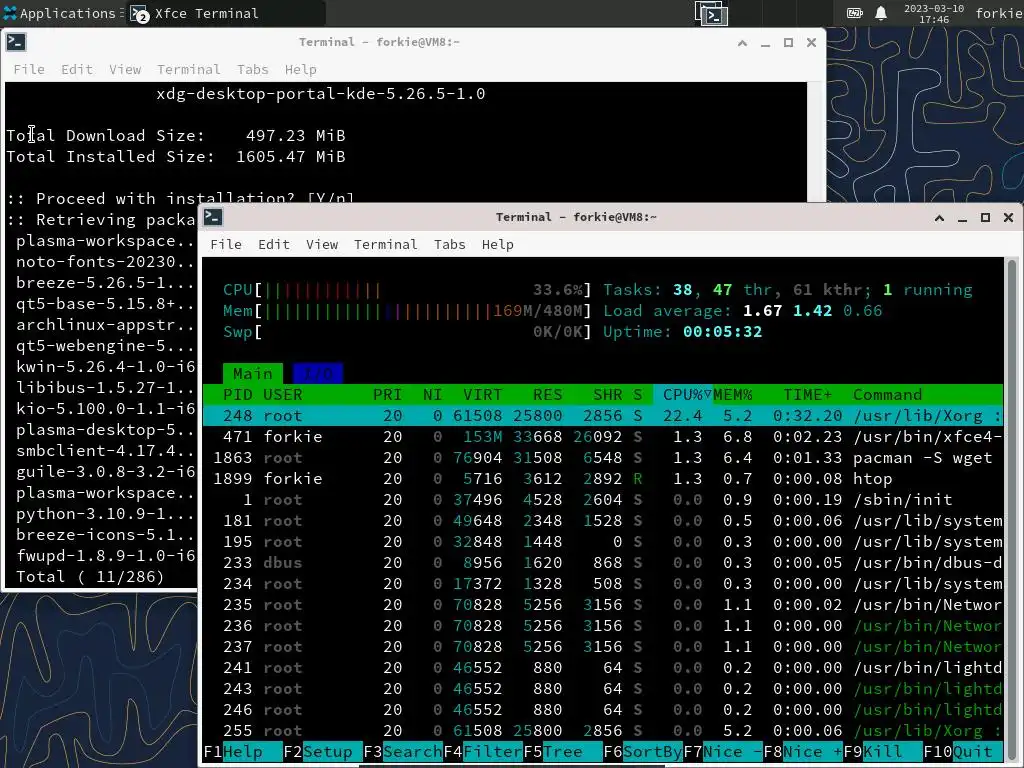Maximize the htop terminal window
Image resolution: width=1024 pixels, height=768 pixels.
(985, 218)
